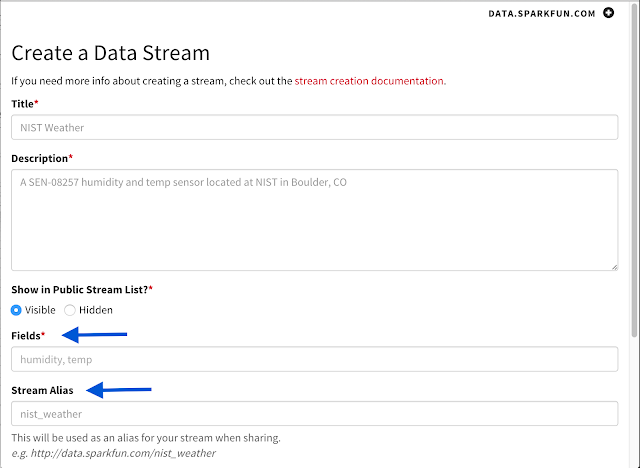Open the DATA.SPARKFUN.COM header link
Viewport: 640px width, 468px height.
coord(542,14)
